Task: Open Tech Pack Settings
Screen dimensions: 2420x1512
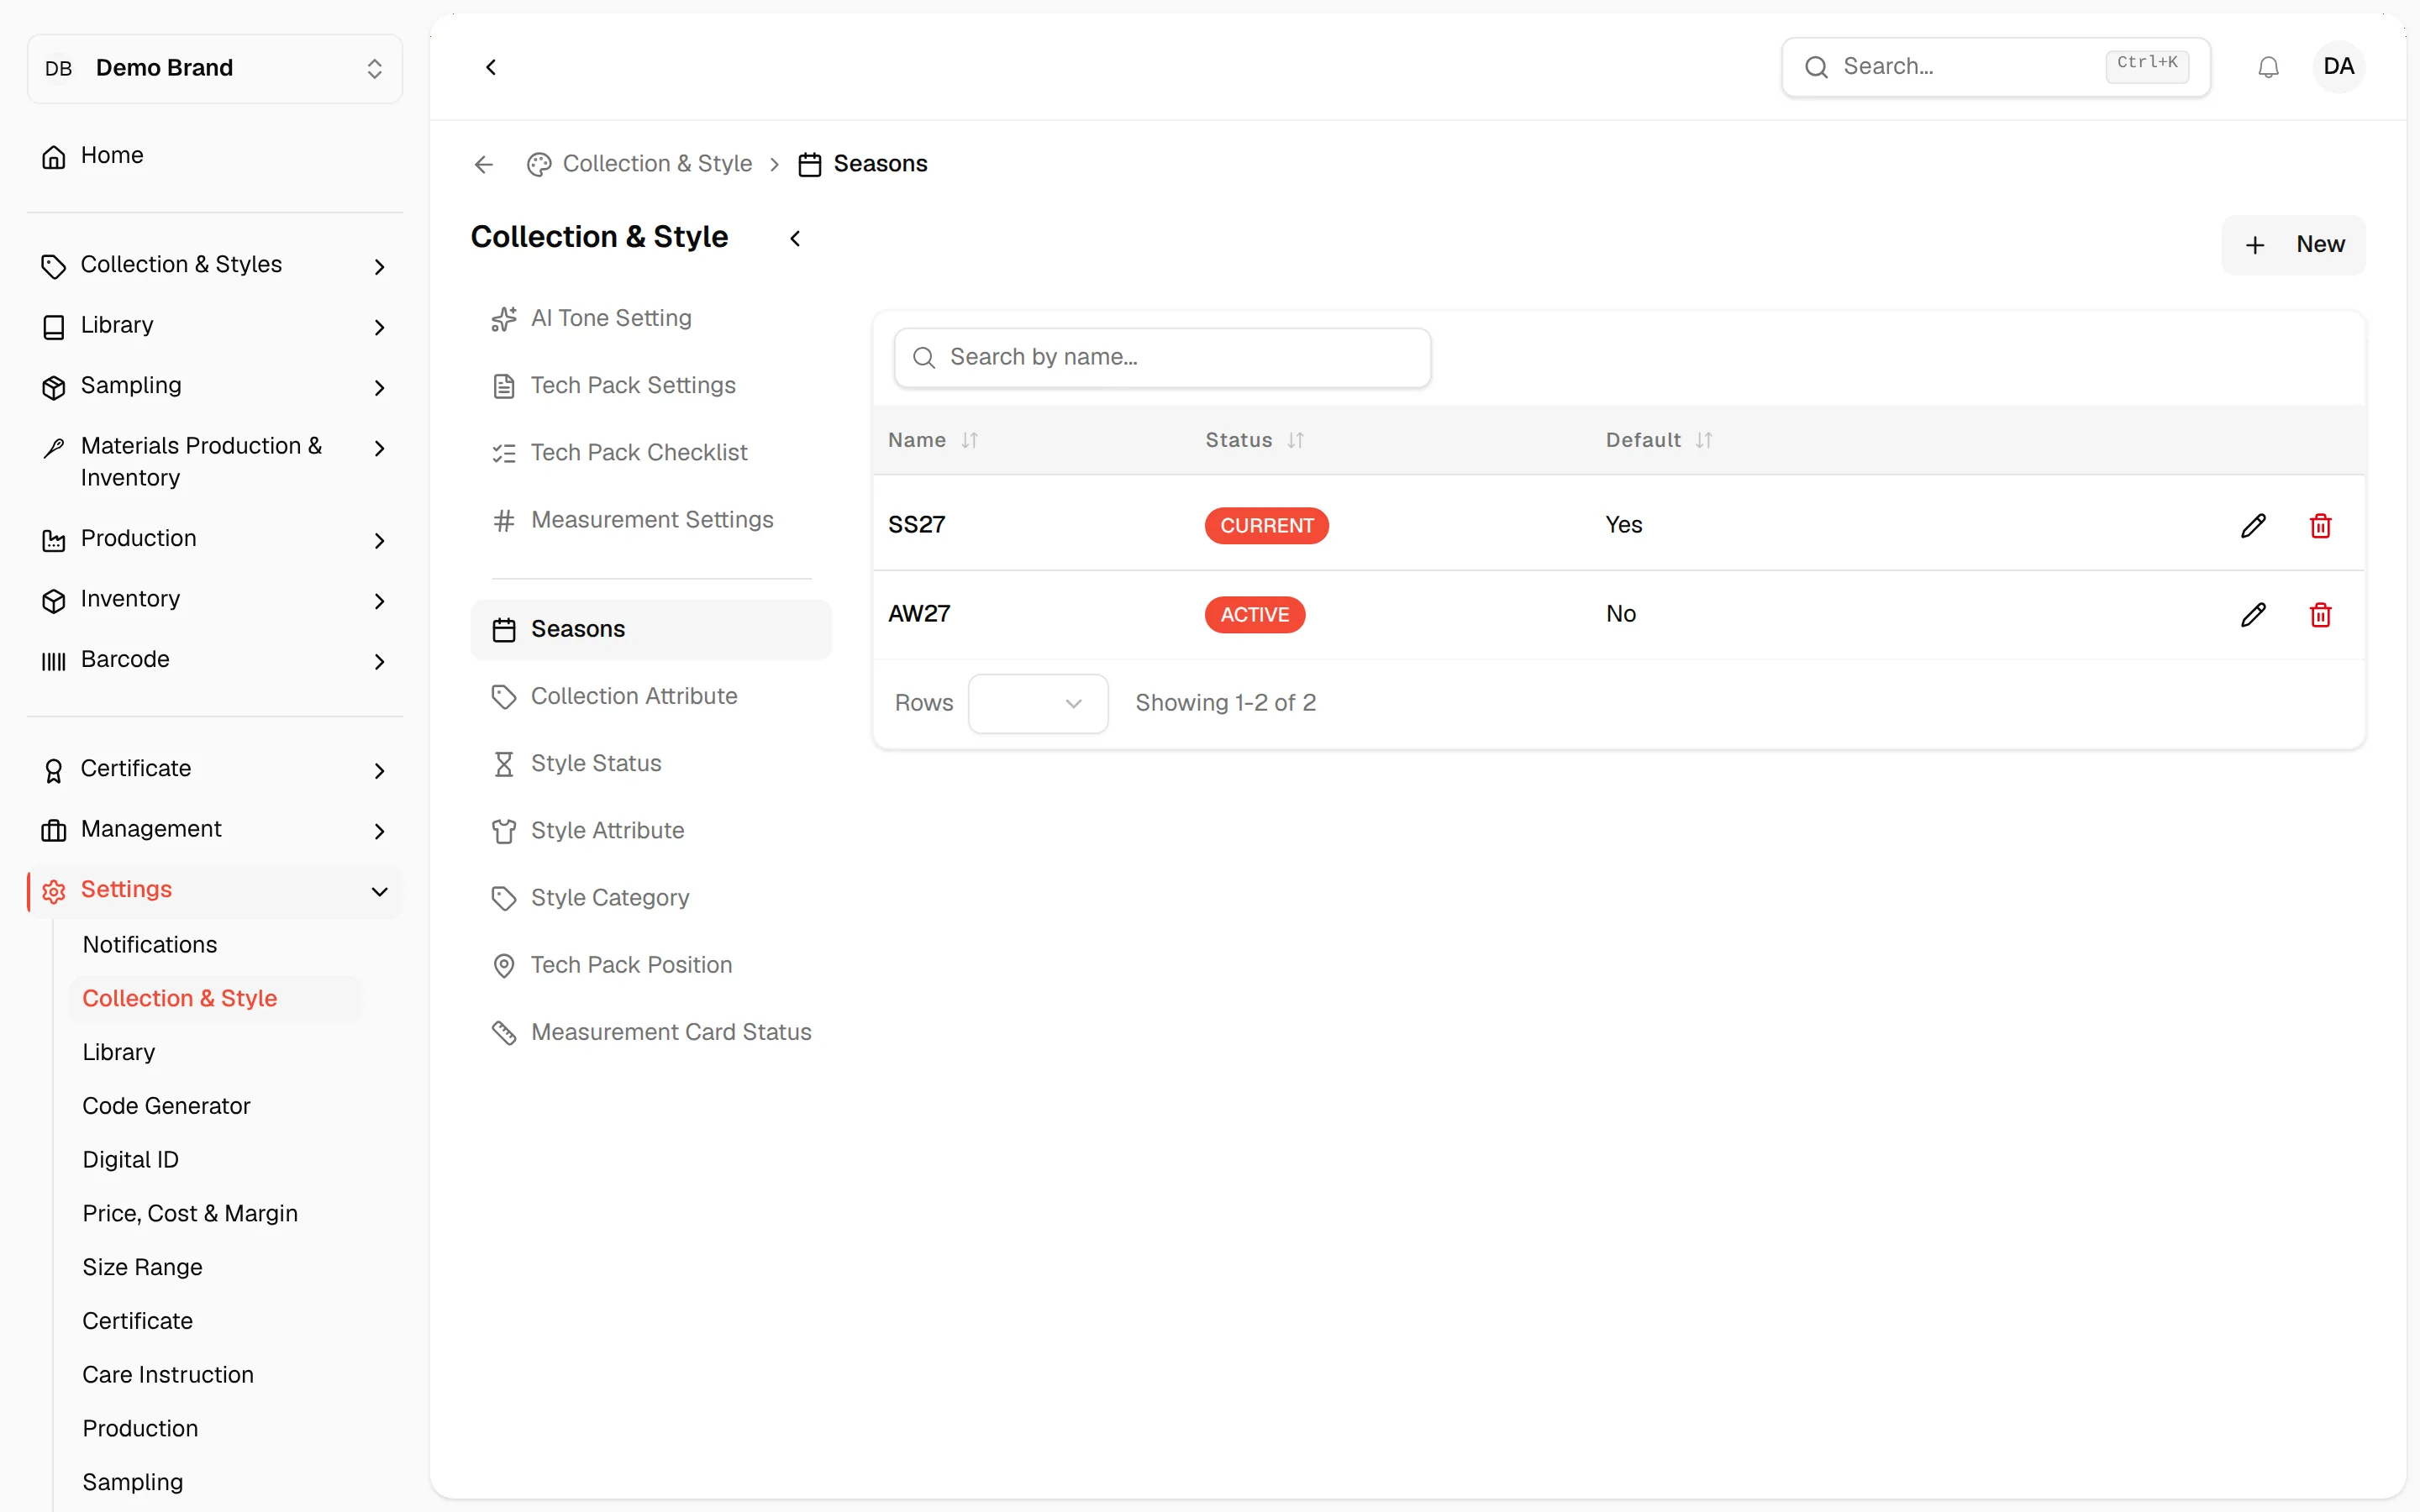Action: click(651, 385)
